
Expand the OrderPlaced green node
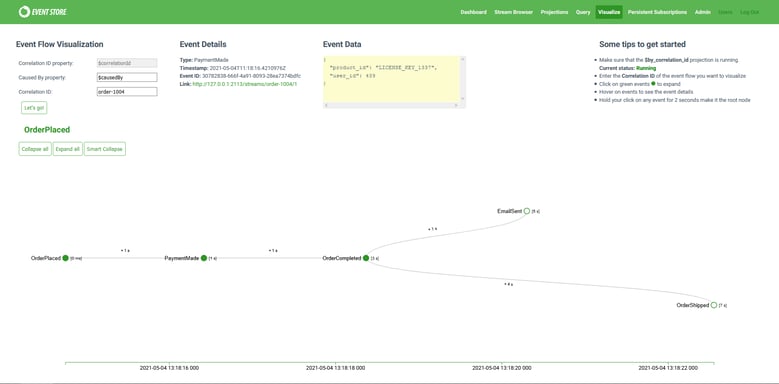click(x=66, y=258)
